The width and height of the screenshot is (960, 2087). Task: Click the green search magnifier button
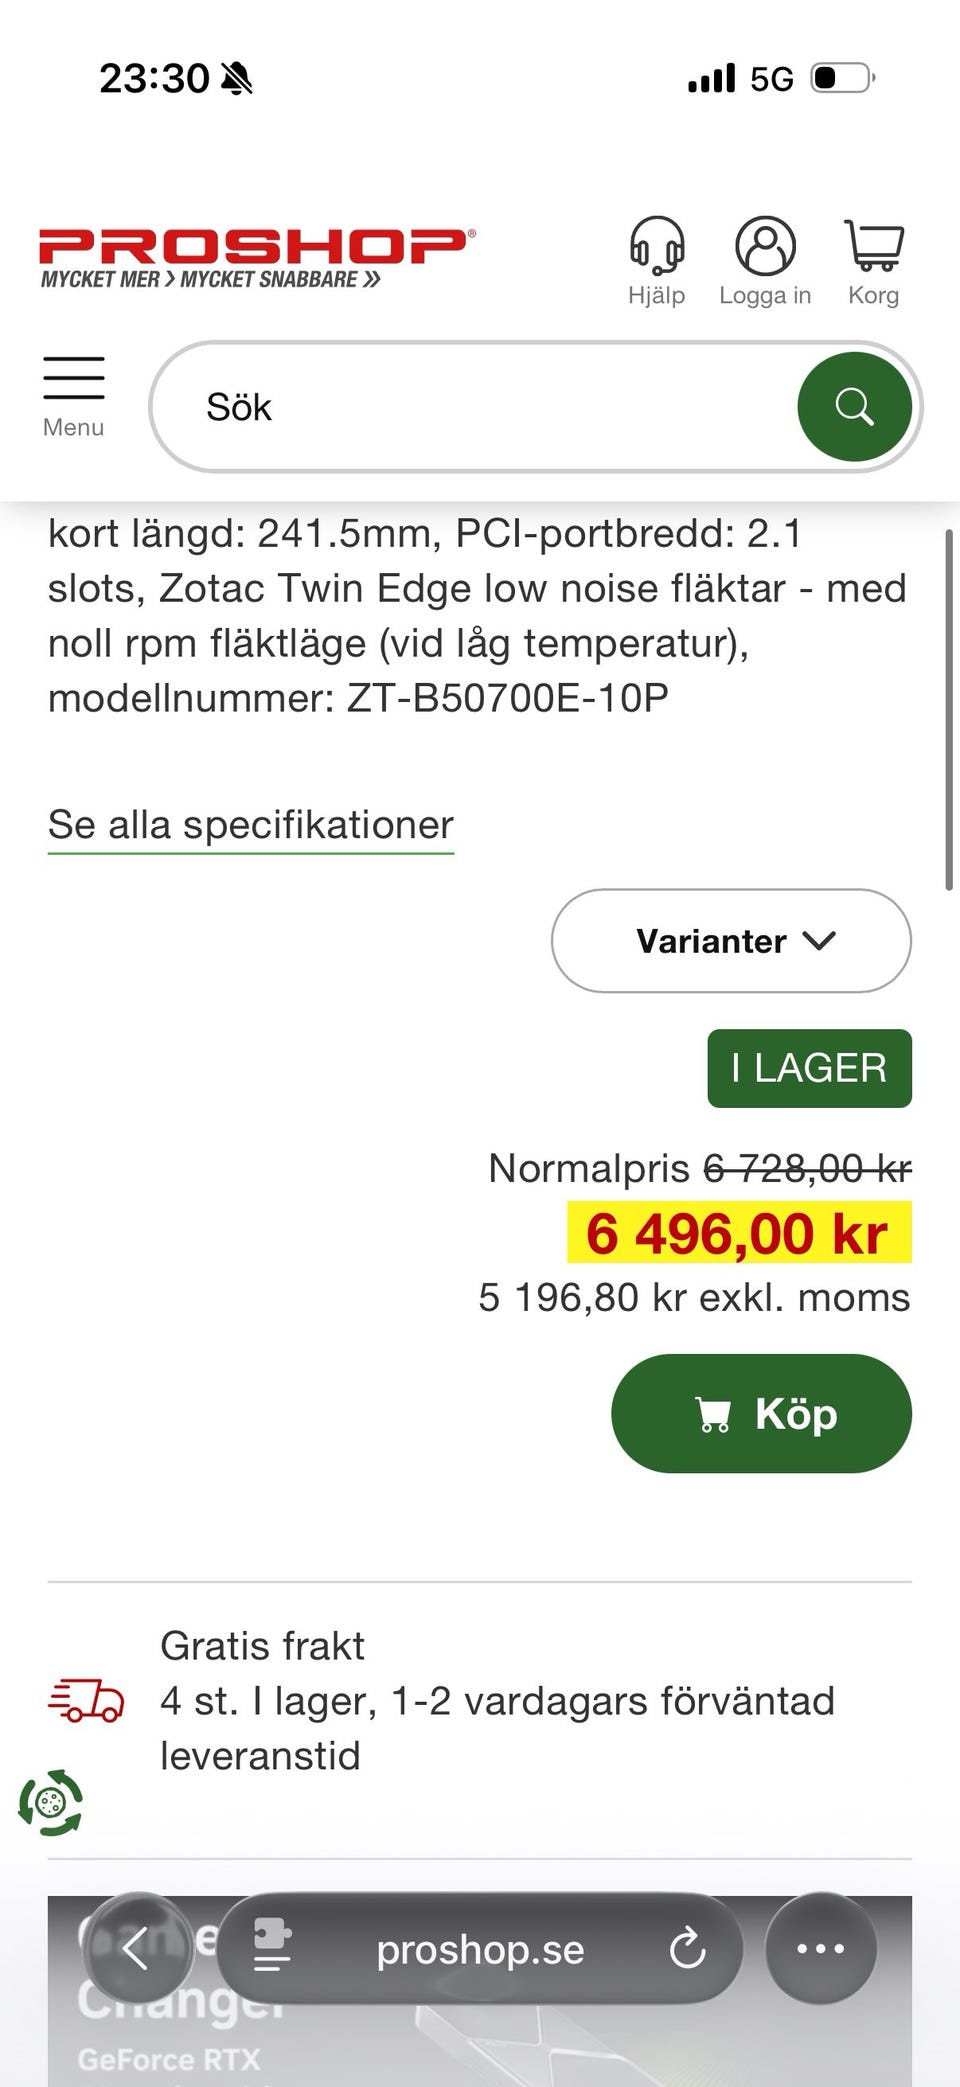tap(854, 407)
